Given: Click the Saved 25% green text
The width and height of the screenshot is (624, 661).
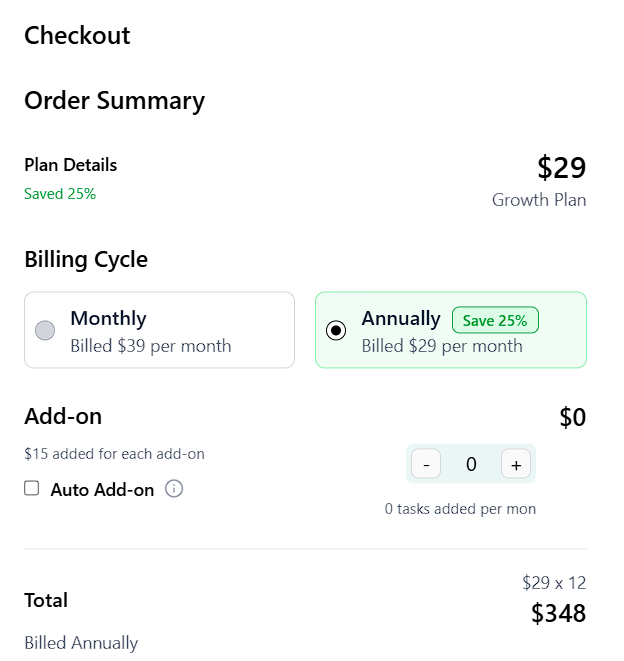Looking at the screenshot, I should 60,194.
